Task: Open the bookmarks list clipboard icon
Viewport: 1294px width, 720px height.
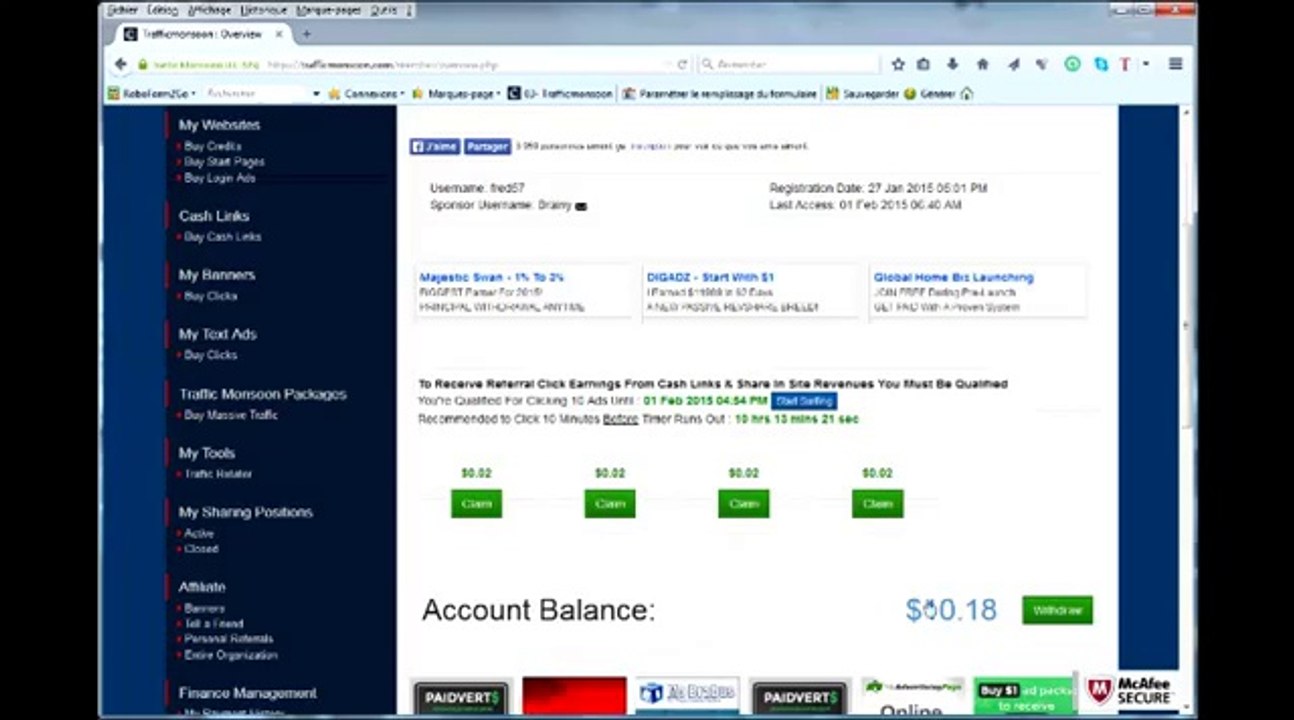Action: click(x=924, y=64)
